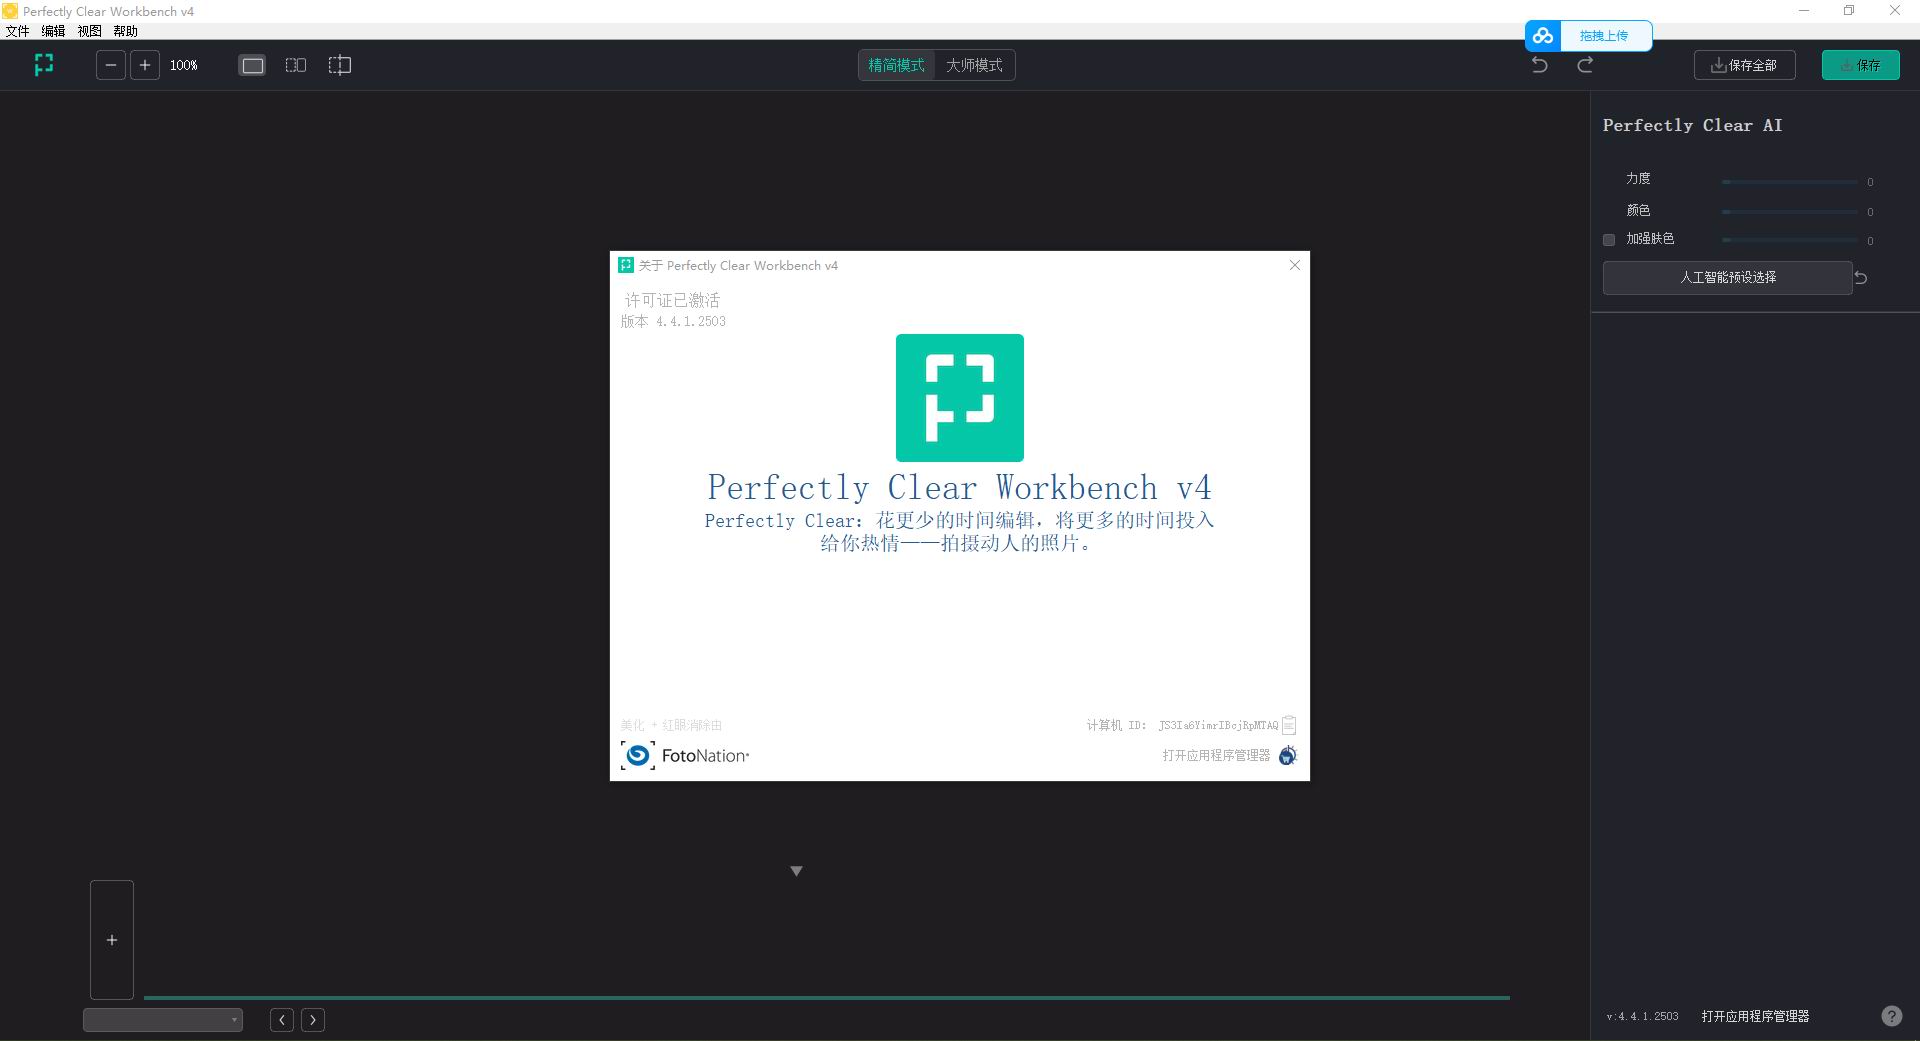Adjust the 颜色 slider

(1790, 212)
